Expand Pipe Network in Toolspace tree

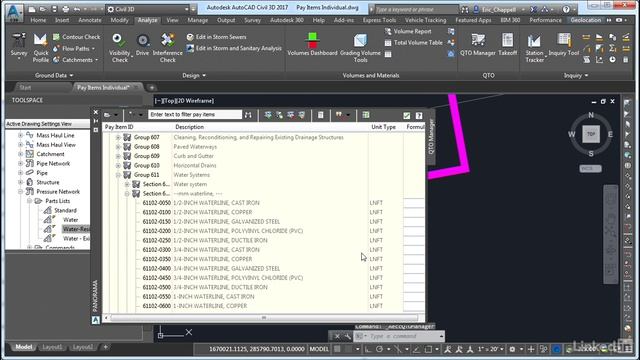coord(20,164)
